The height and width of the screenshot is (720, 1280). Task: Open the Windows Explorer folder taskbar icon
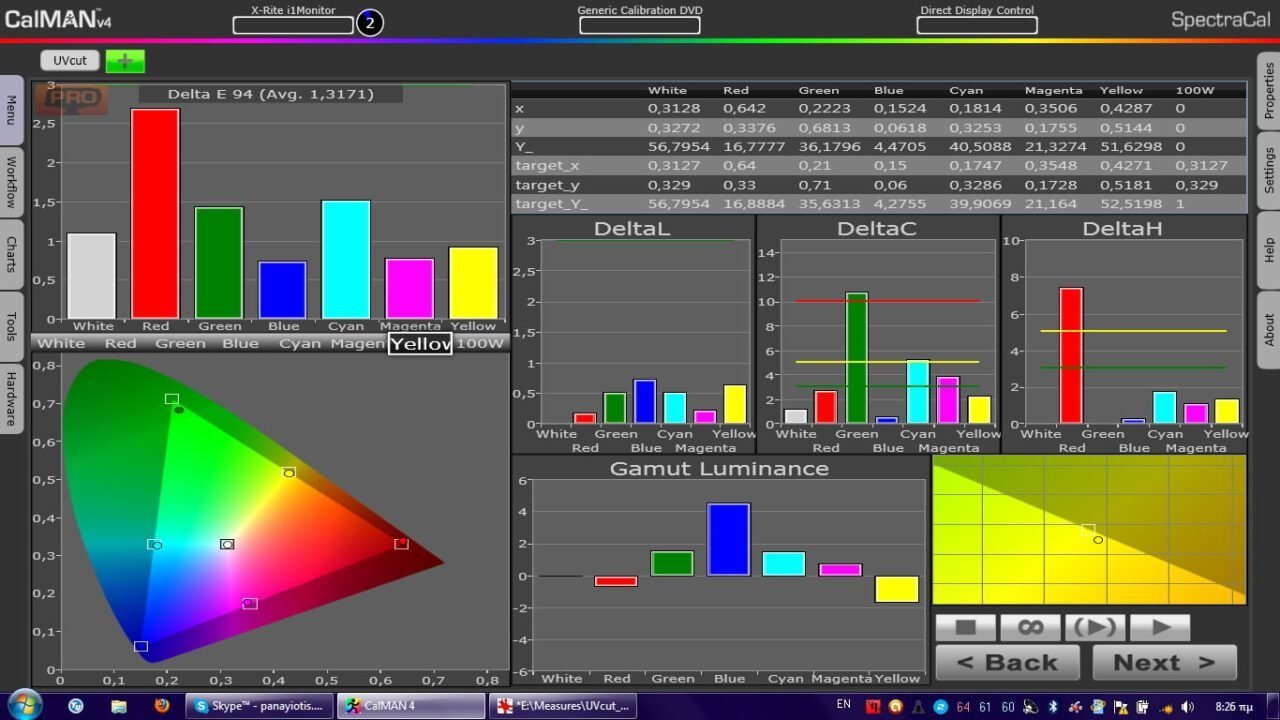(x=119, y=706)
